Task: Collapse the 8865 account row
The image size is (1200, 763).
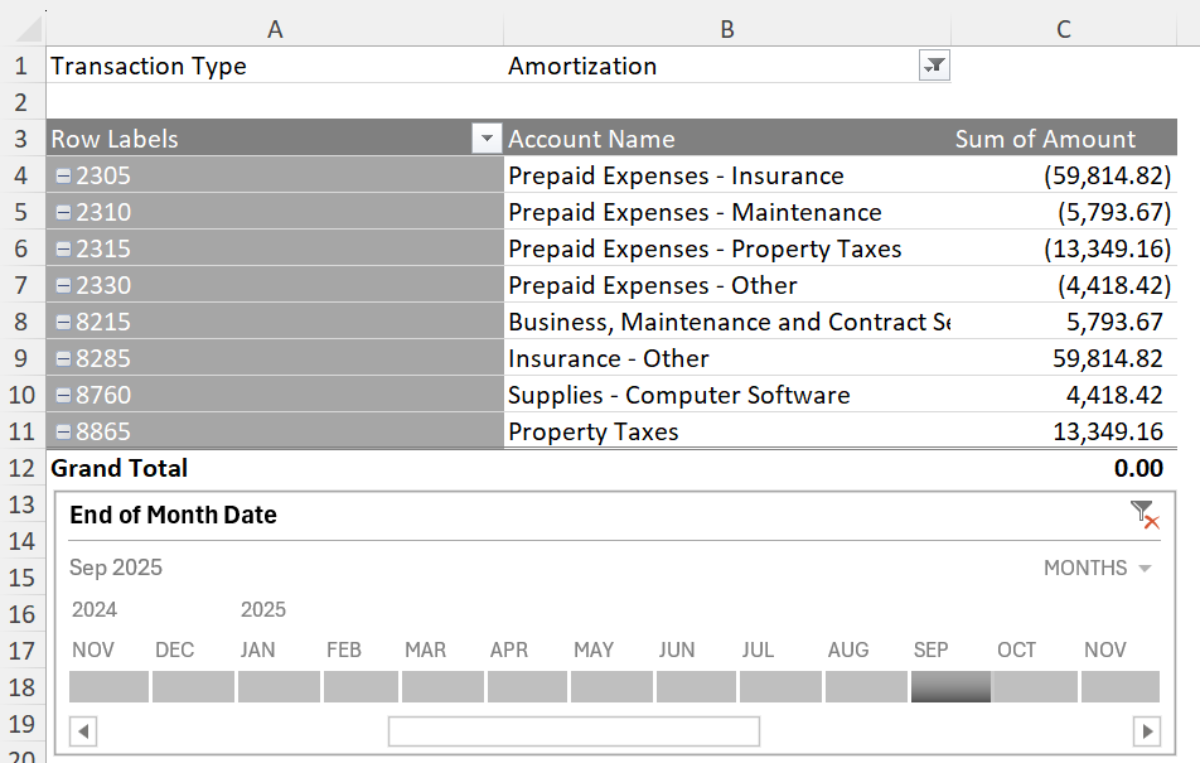Action: (x=63, y=432)
